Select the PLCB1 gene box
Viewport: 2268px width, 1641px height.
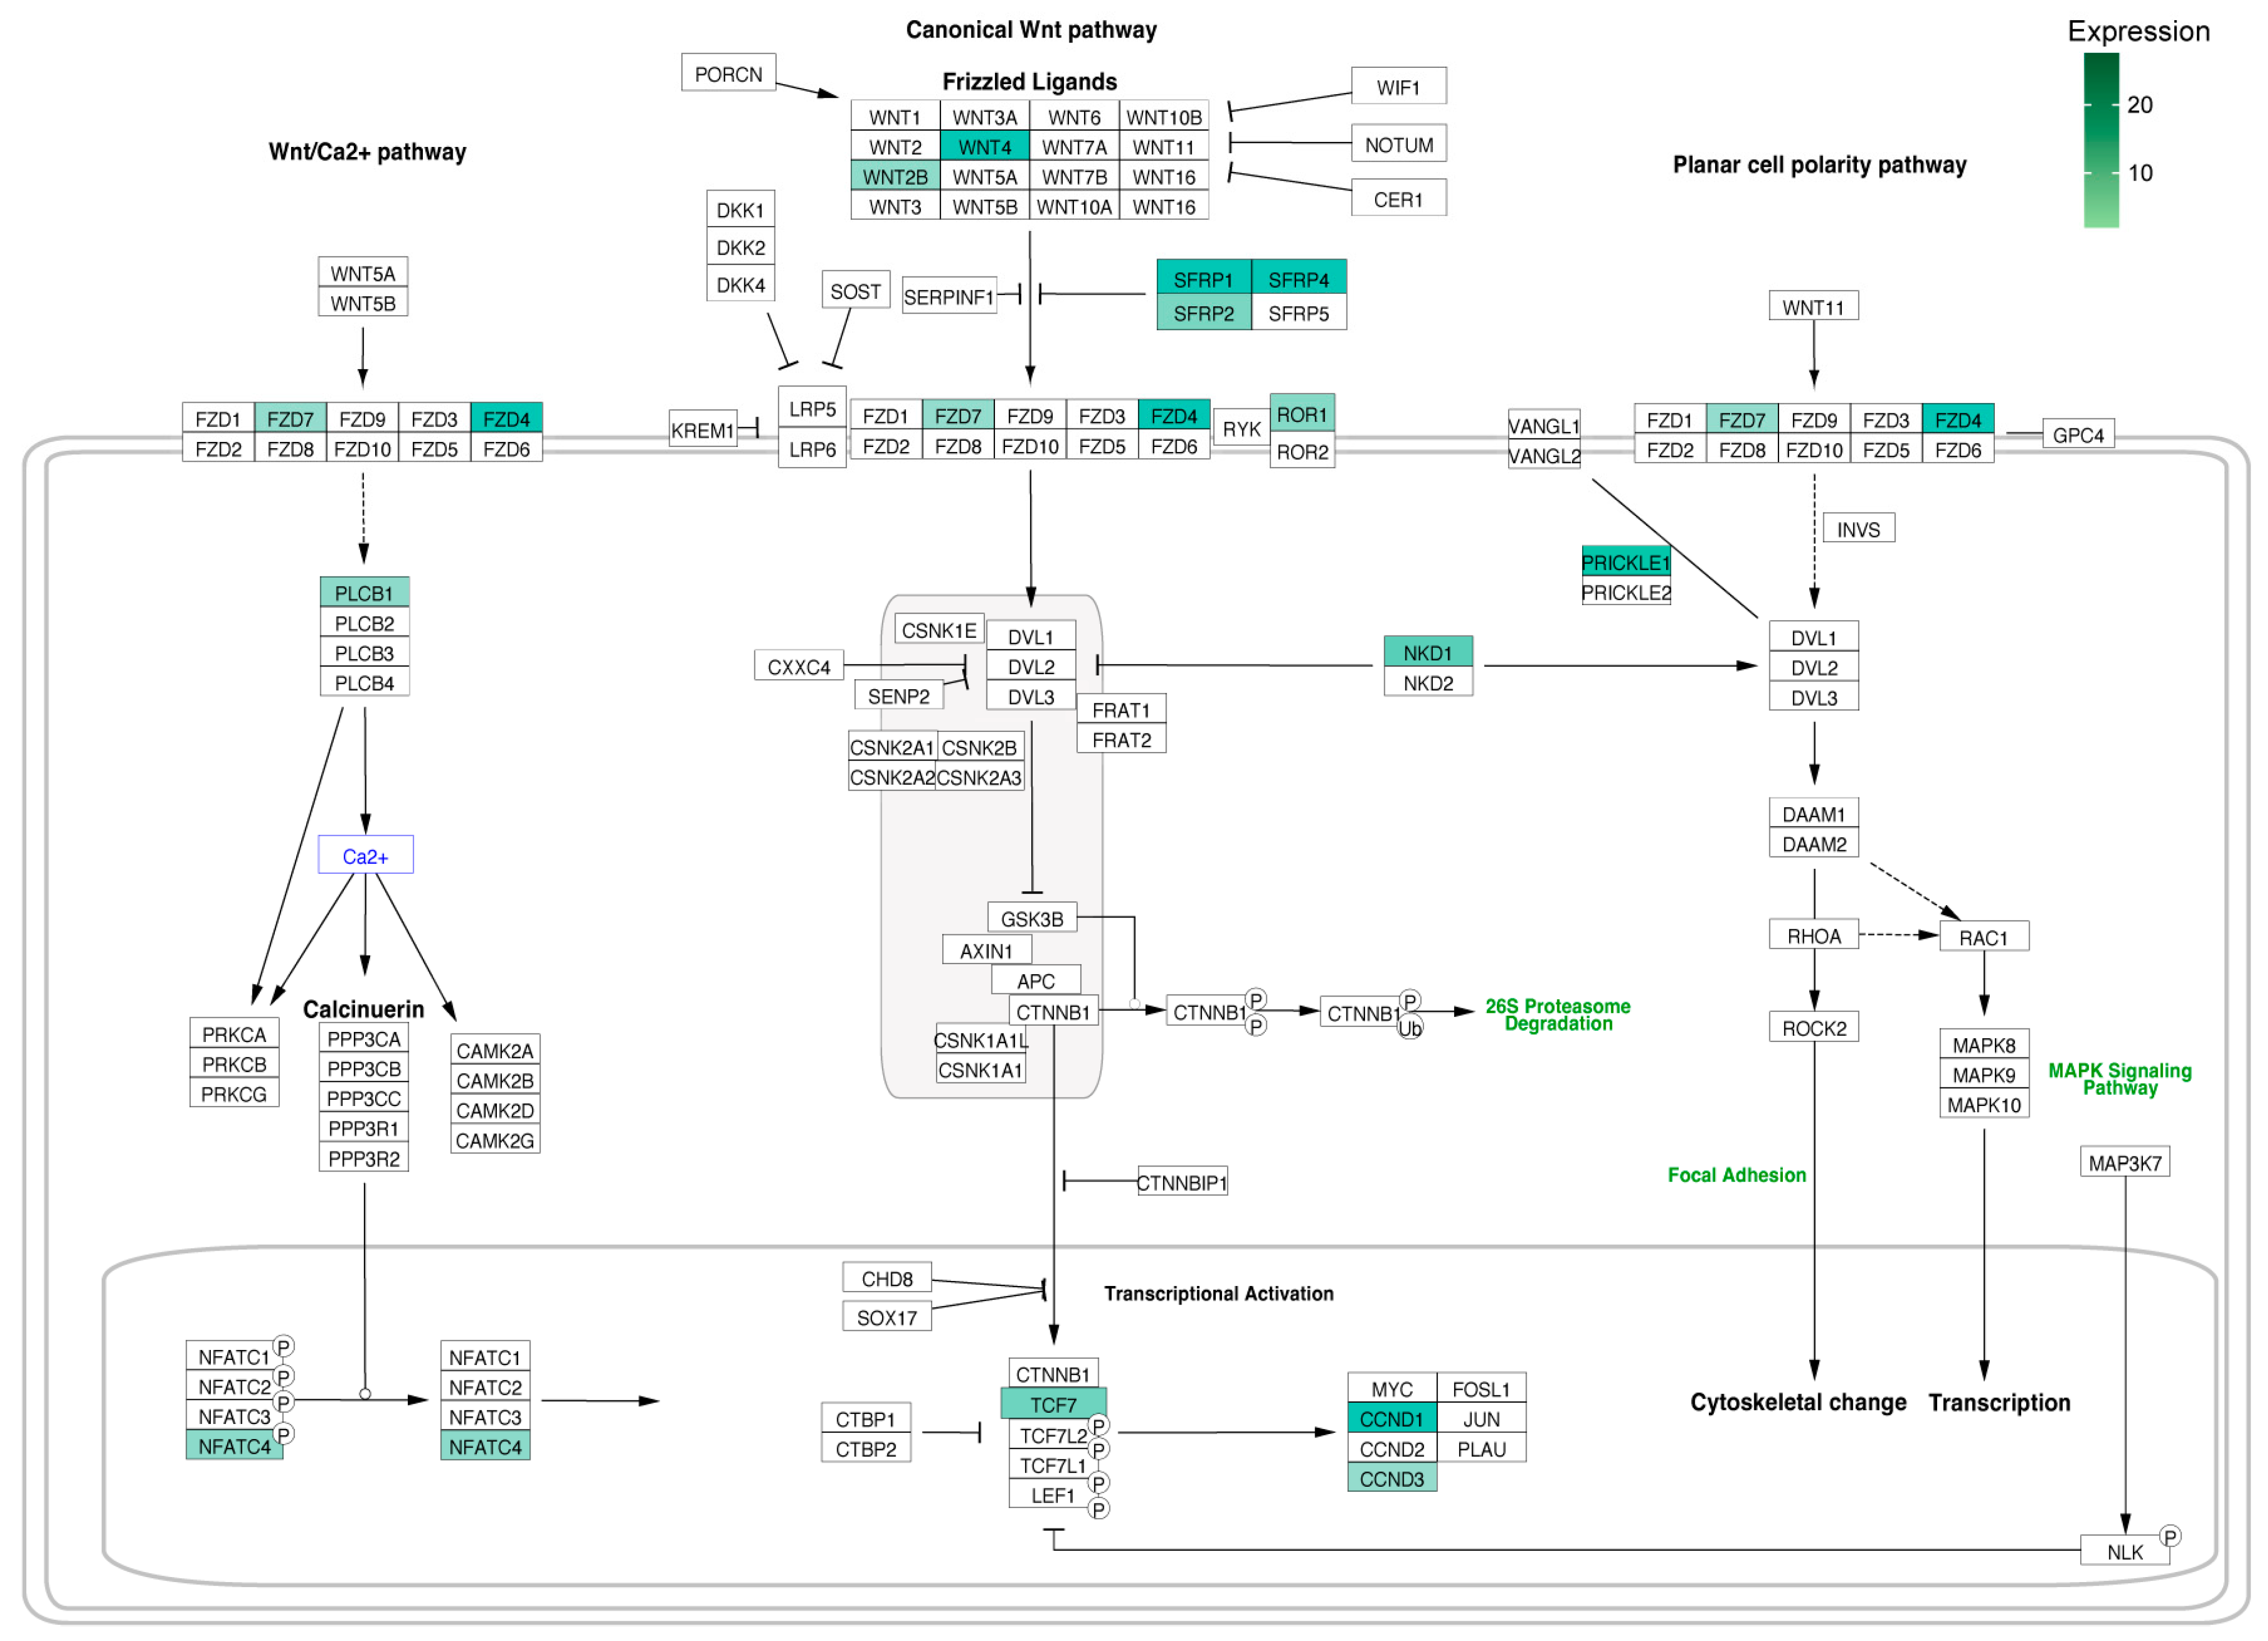point(364,593)
